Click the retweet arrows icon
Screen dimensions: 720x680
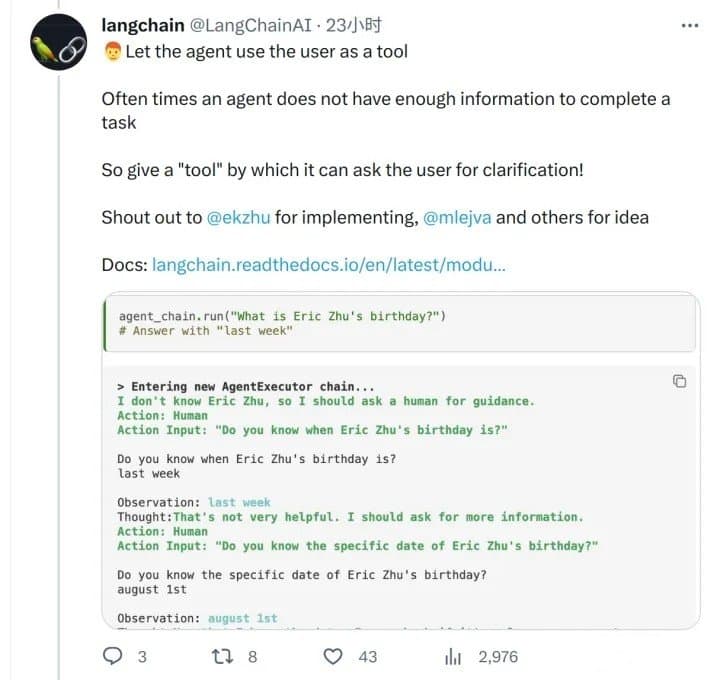pyautogui.click(x=225, y=656)
